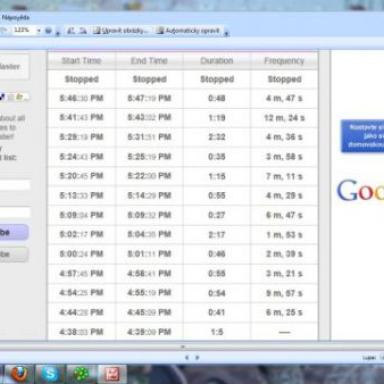Click the round icon next to zoom dropdown
This screenshot has width=384, height=384.
[48, 31]
